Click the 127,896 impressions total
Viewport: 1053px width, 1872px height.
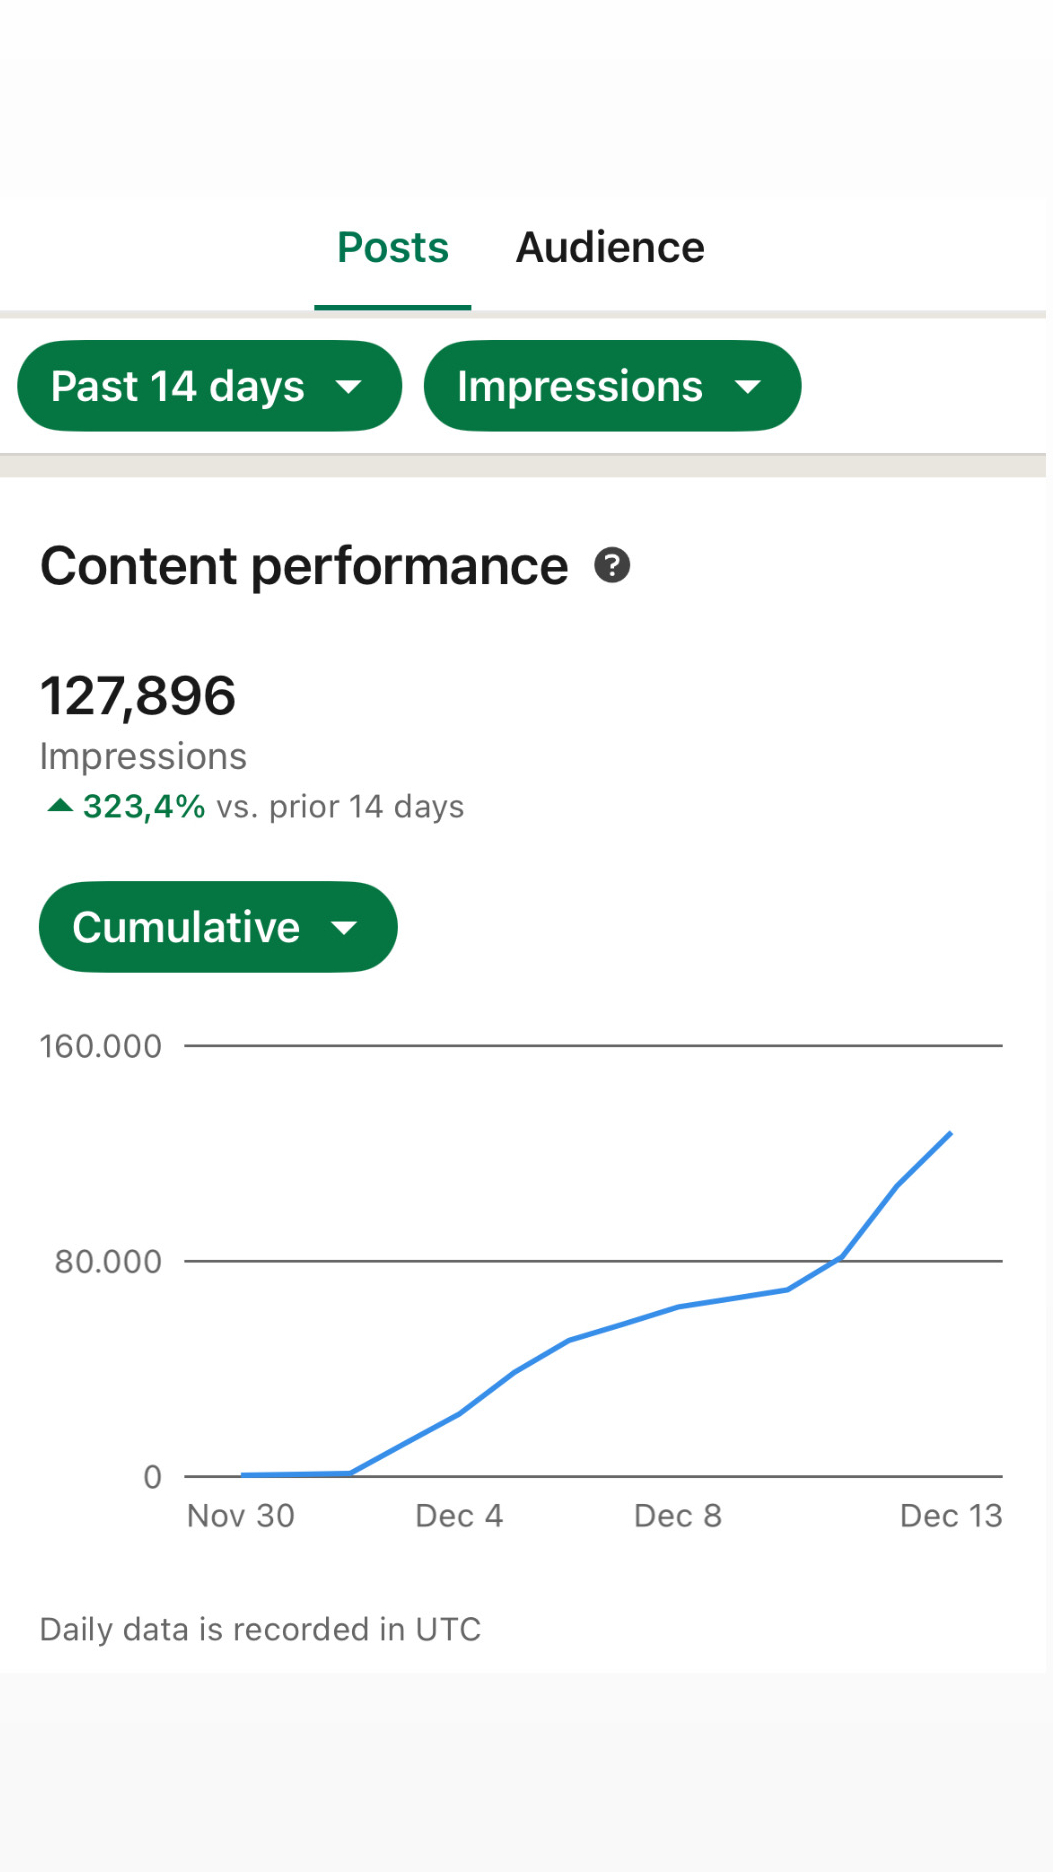click(138, 696)
